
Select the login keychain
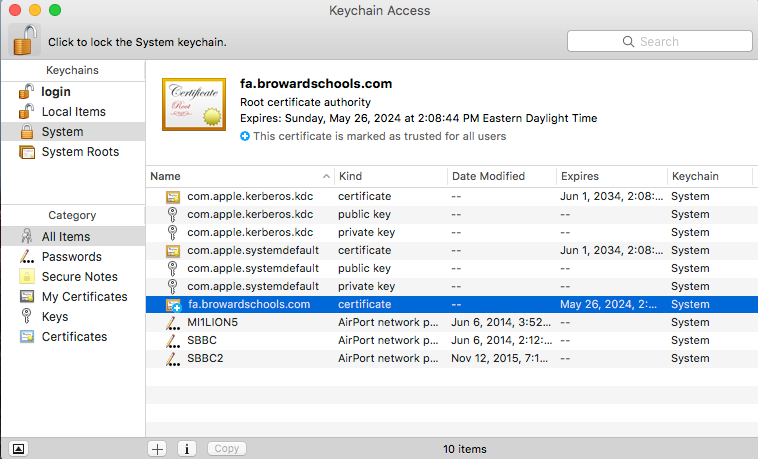coord(73,91)
